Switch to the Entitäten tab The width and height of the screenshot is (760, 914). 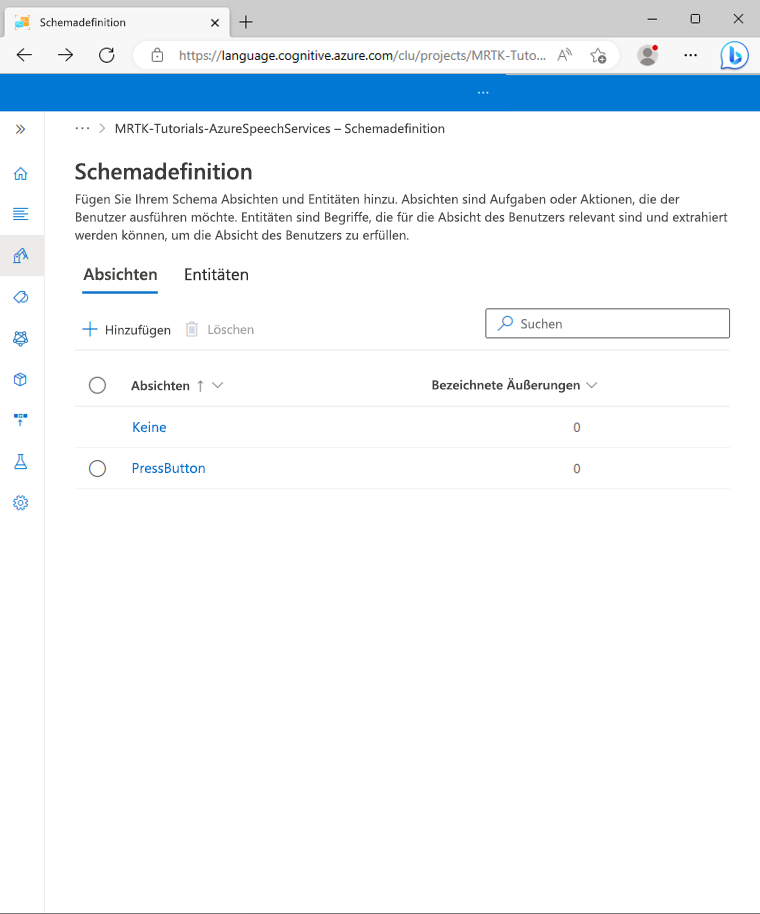tap(216, 275)
